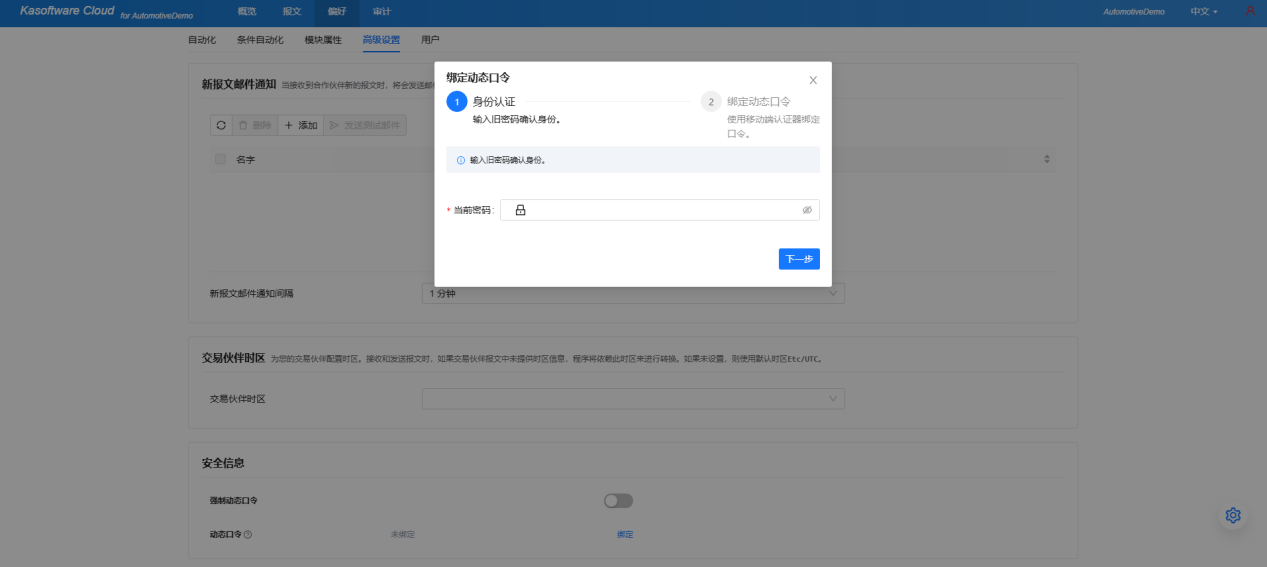Open the 中文 language dropdown
Screen dimensions: 1267x567
coord(1203,12)
